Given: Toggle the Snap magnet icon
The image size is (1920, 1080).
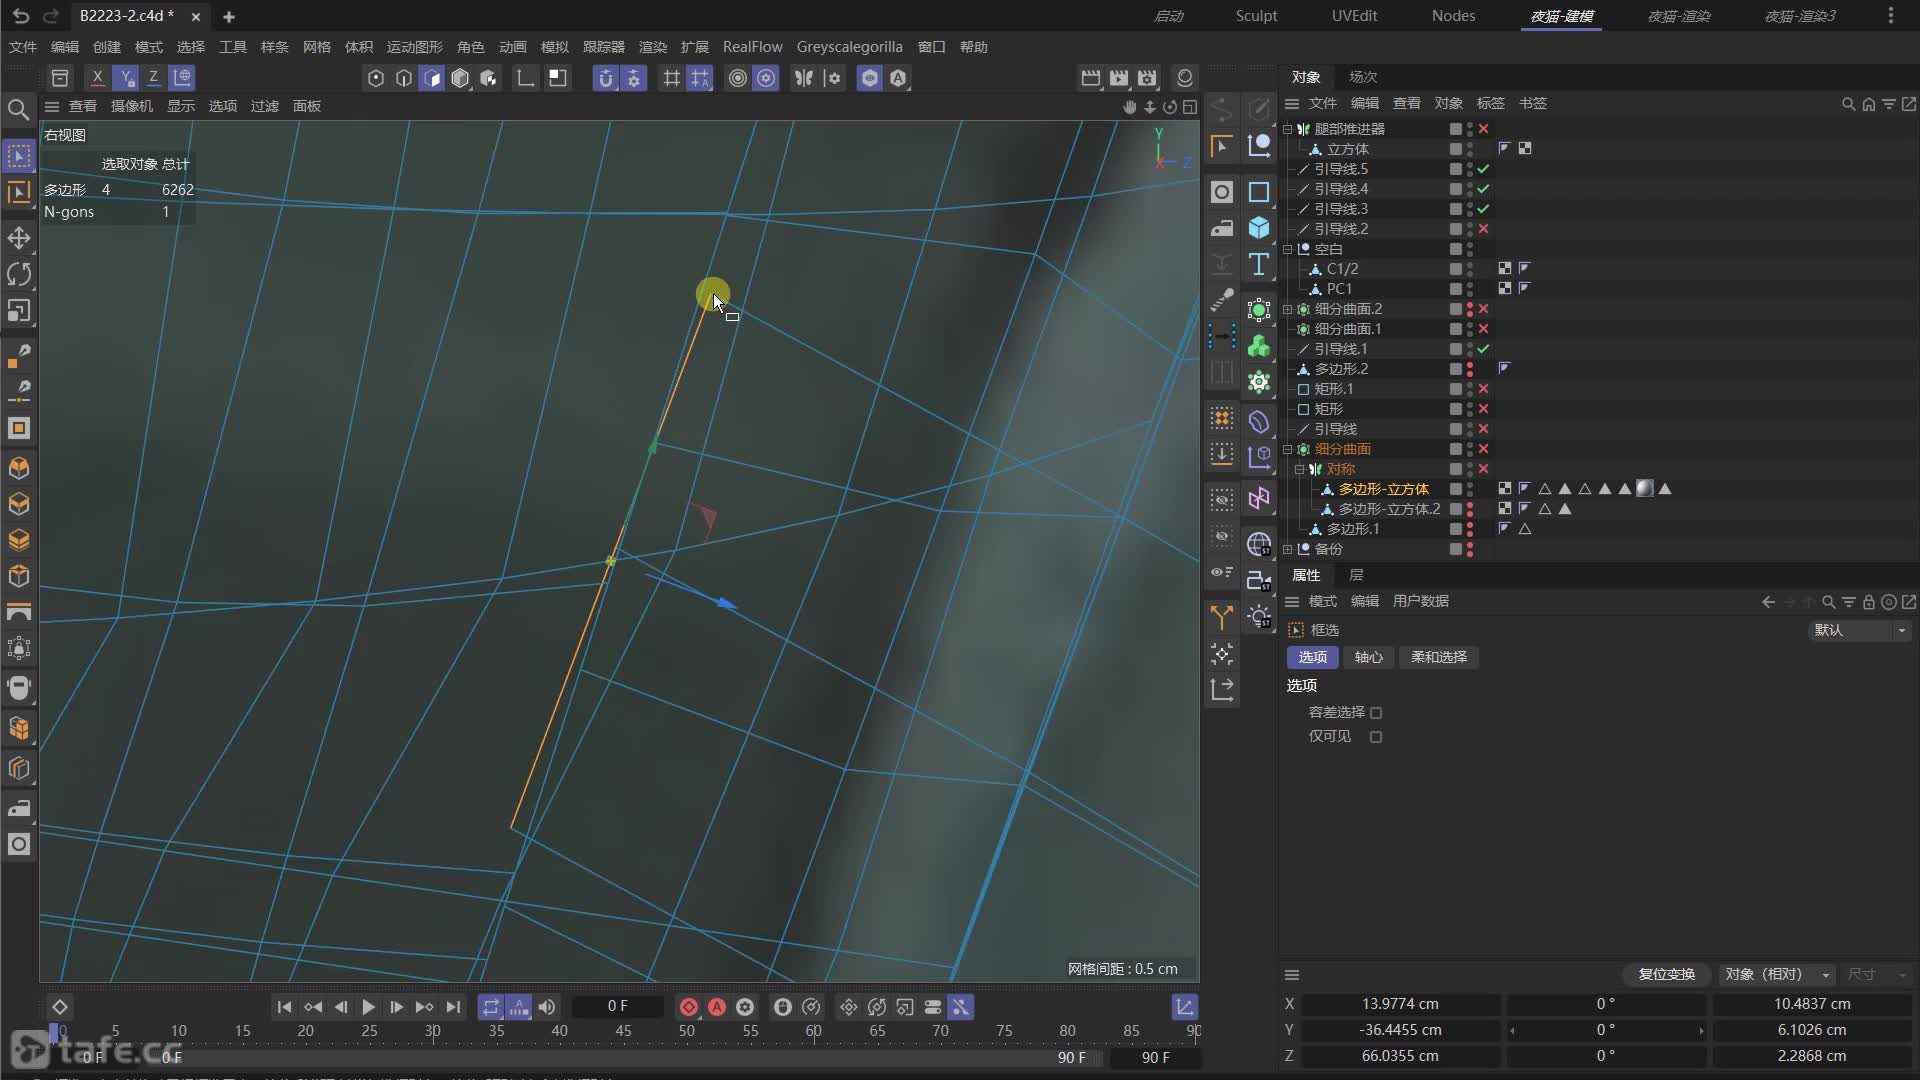Looking at the screenshot, I should [x=606, y=78].
